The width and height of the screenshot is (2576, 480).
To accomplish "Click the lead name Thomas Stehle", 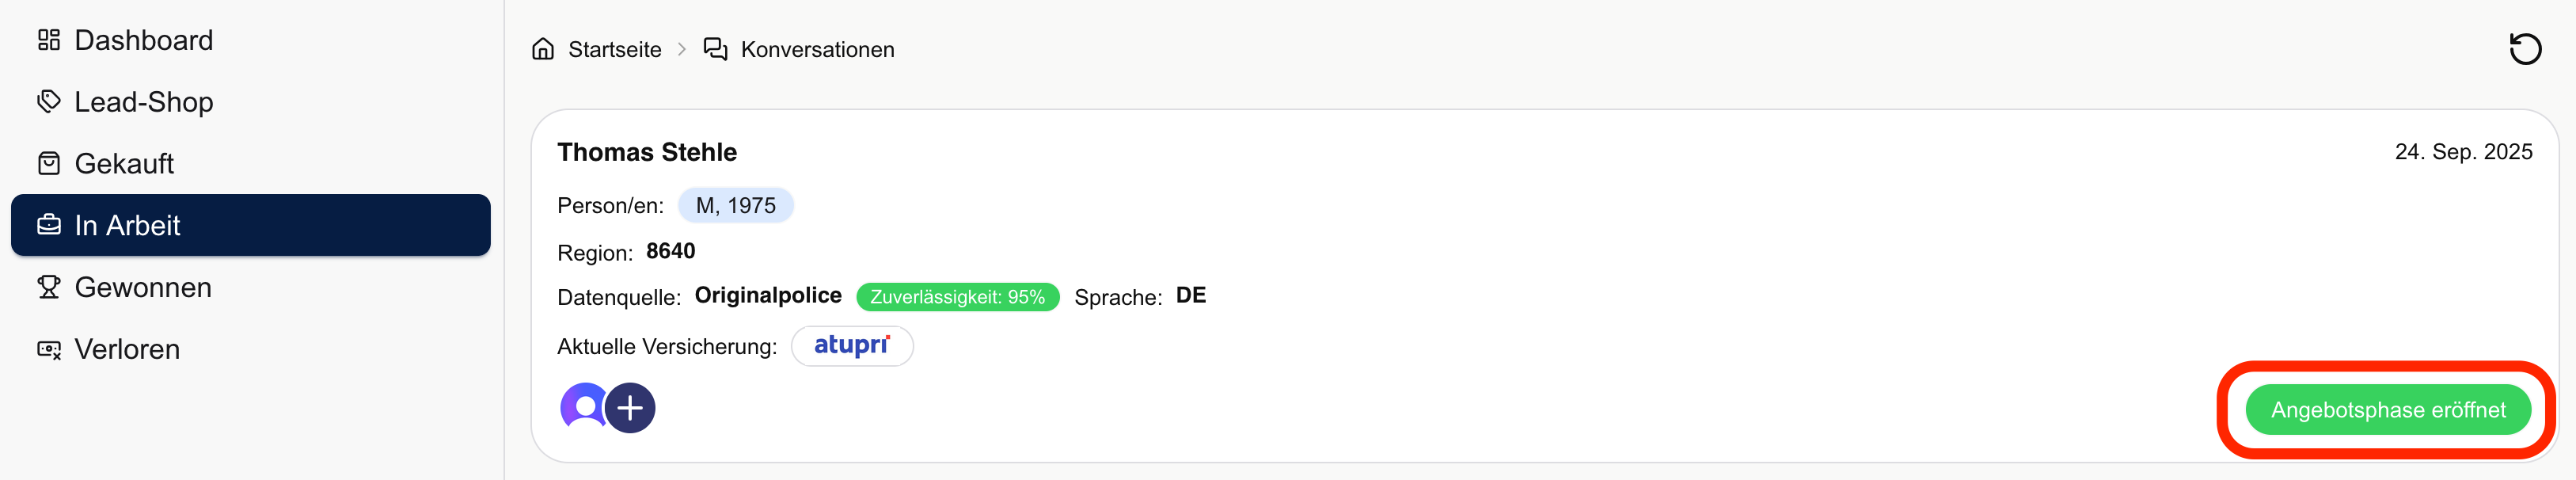I will click(647, 152).
